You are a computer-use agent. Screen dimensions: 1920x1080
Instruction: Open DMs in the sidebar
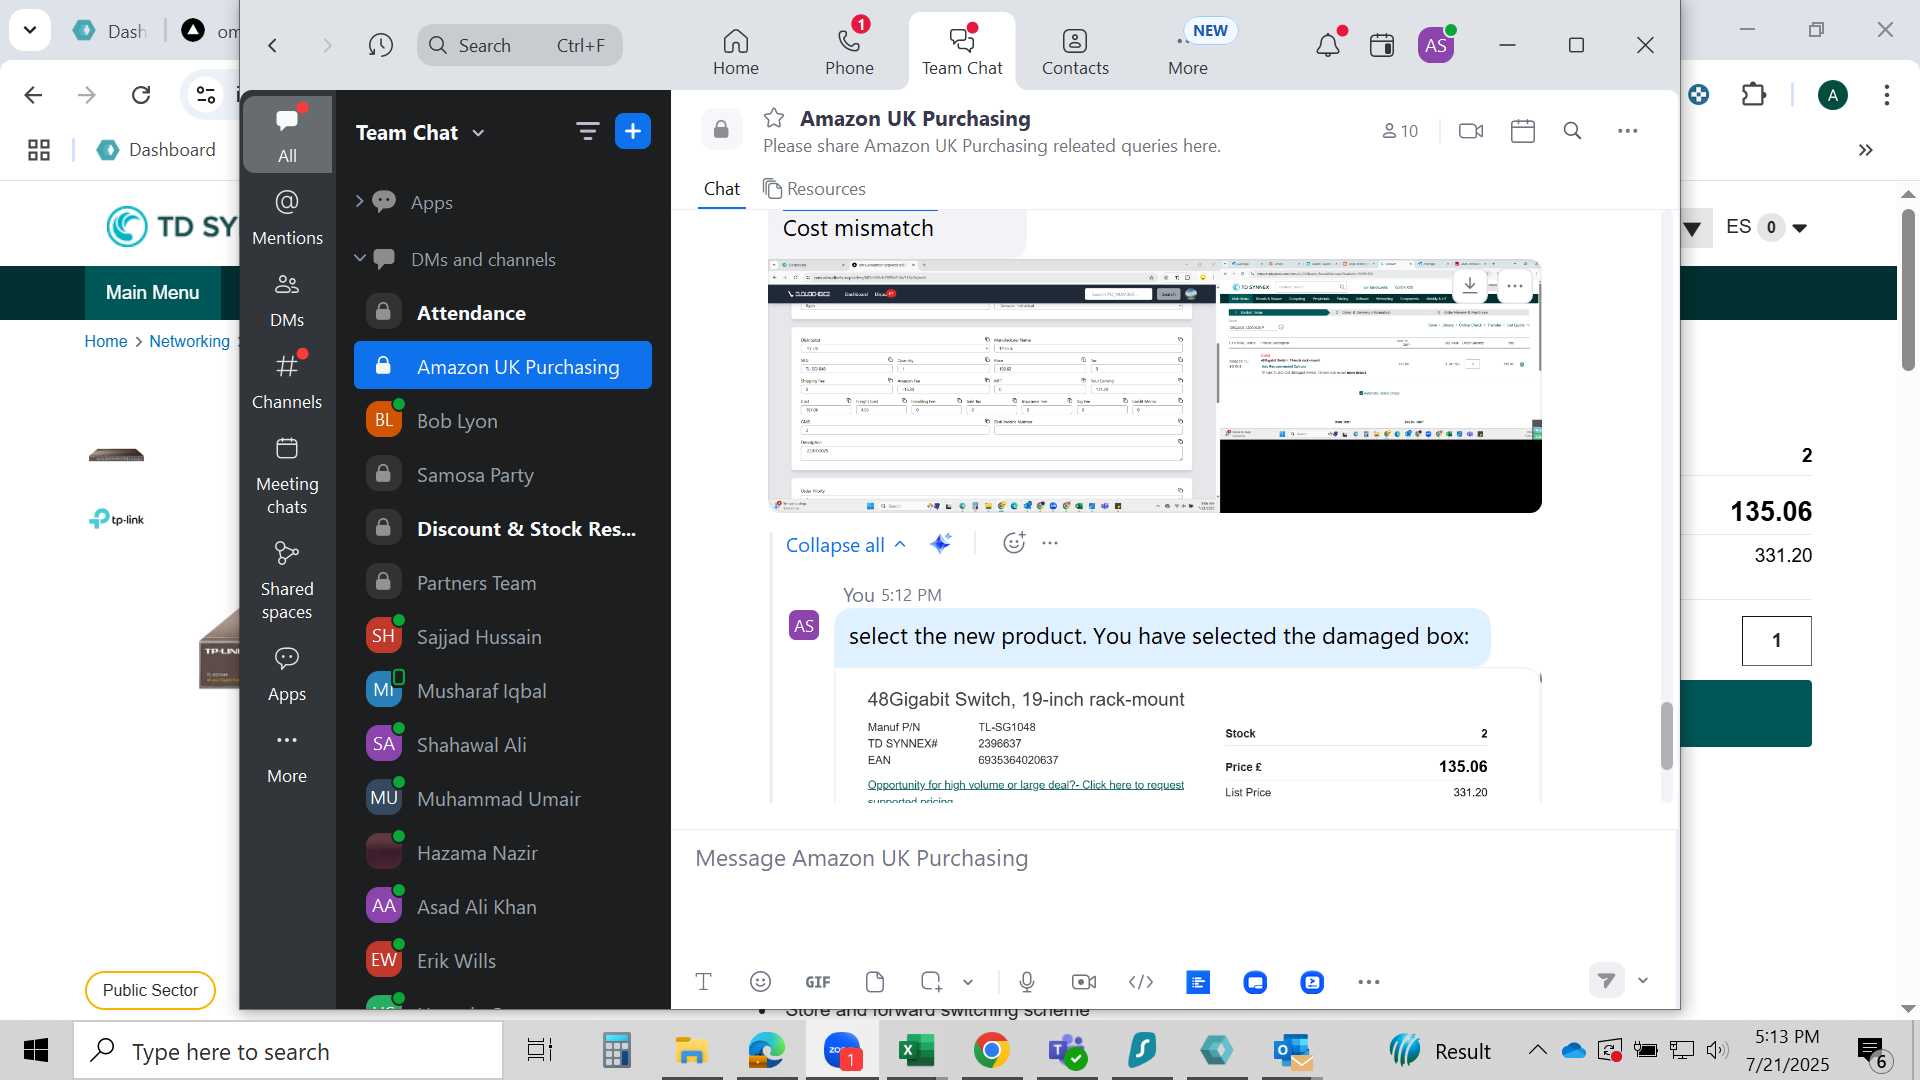pos(287,299)
